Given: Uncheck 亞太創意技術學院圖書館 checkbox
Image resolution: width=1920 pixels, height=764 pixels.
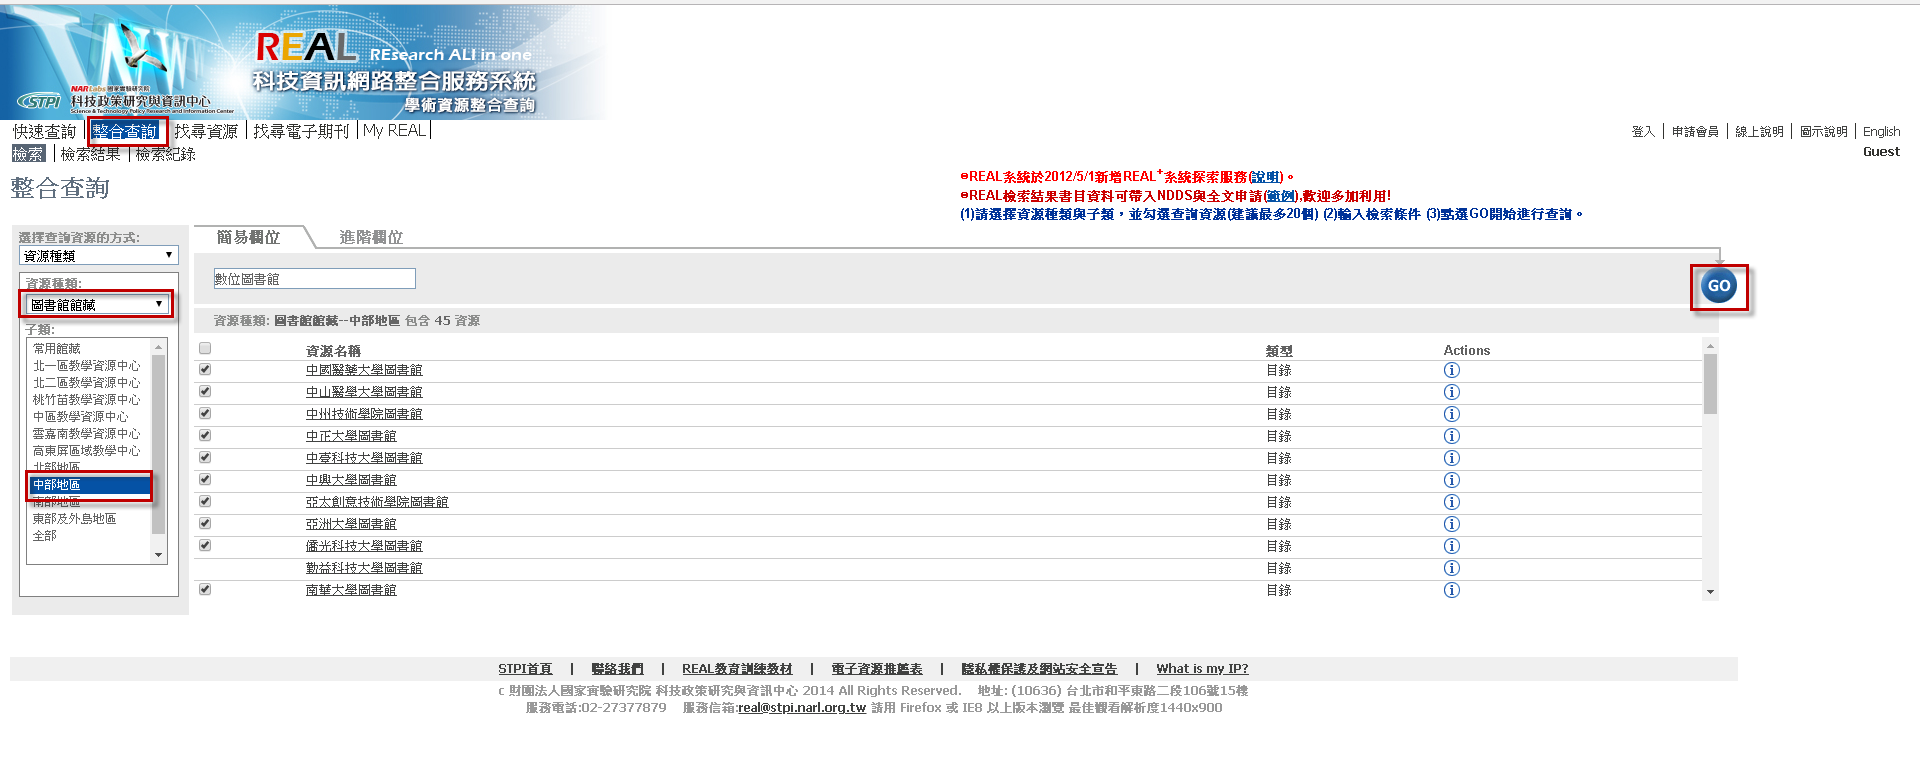Looking at the screenshot, I should coord(205,501).
